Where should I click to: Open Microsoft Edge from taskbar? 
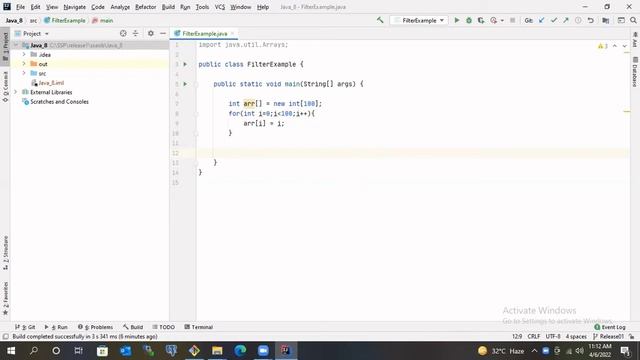click(240, 351)
